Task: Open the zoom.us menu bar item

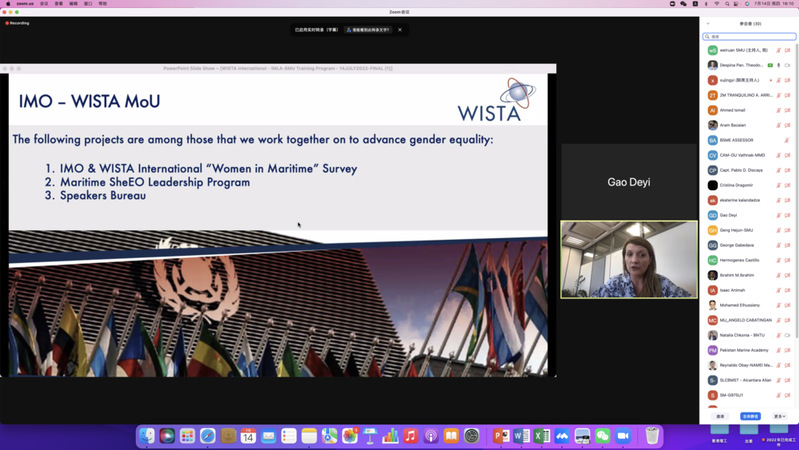Action: [x=25, y=4]
